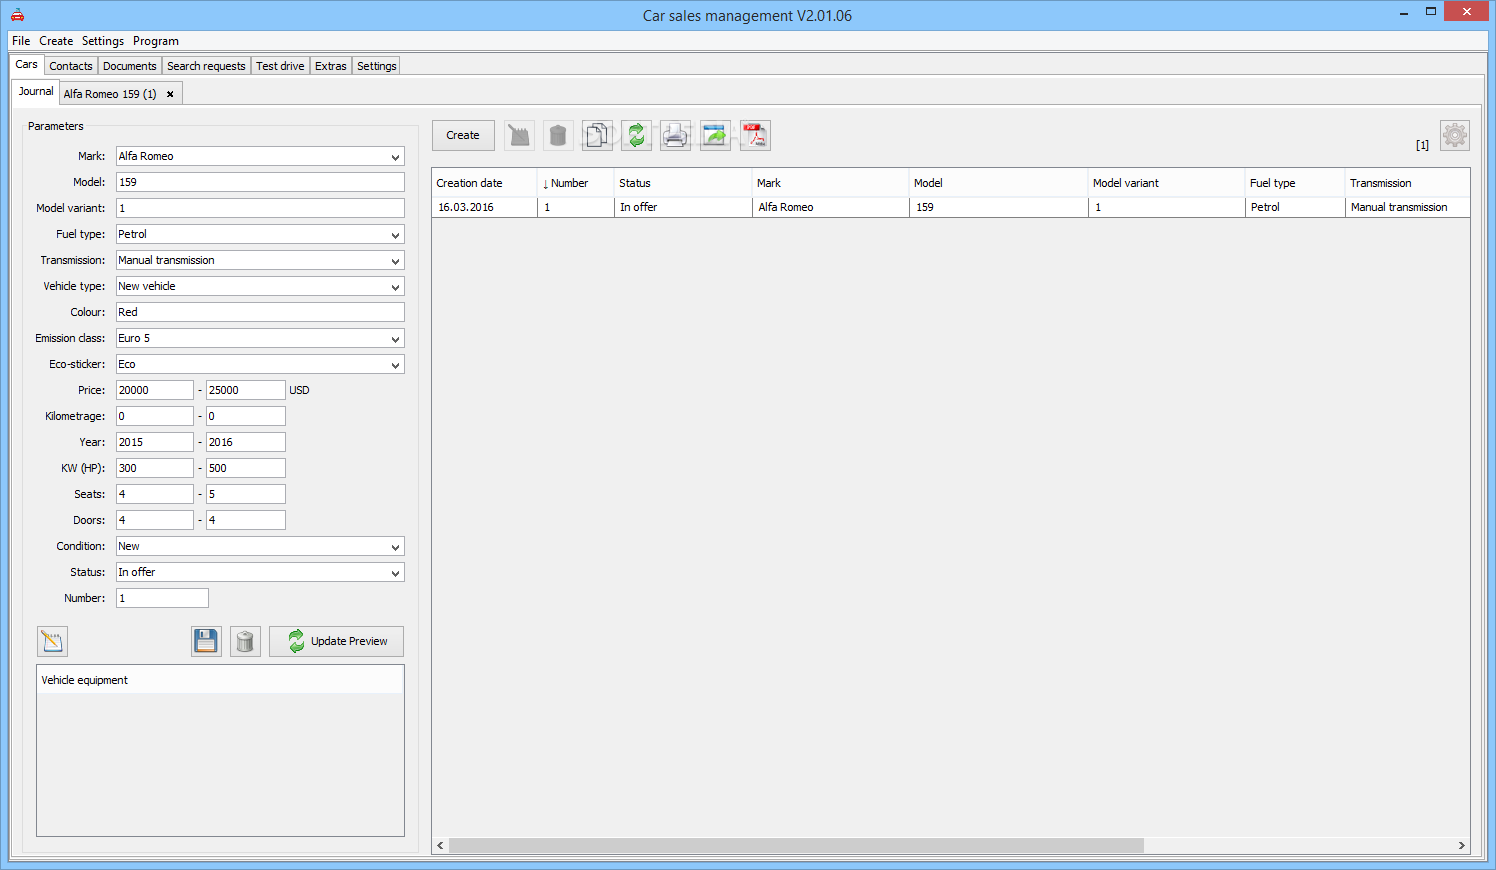
Task: Click the Colour input field
Action: click(260, 312)
